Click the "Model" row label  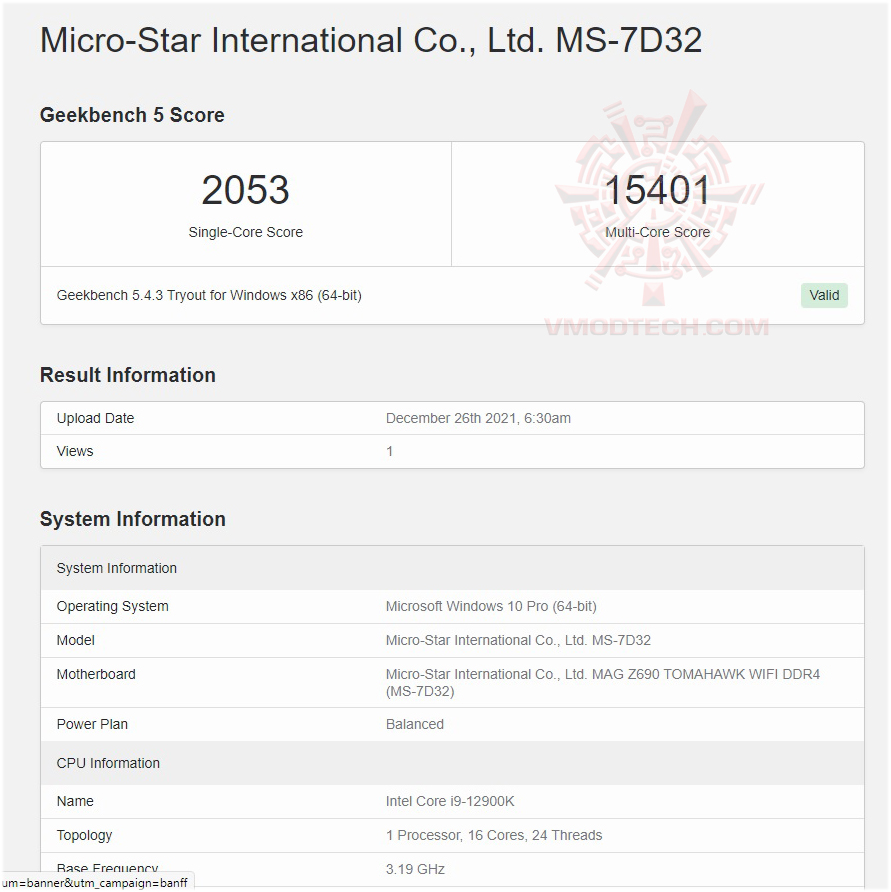[x=76, y=640]
